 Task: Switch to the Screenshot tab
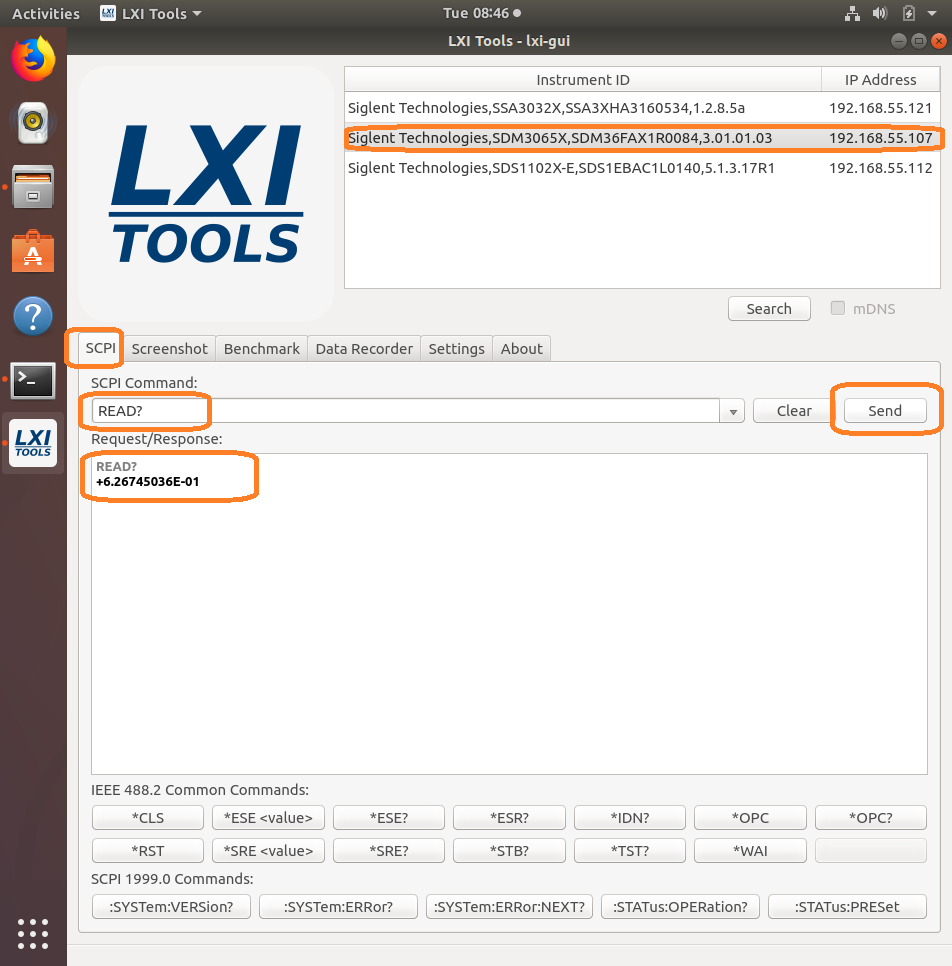click(170, 349)
